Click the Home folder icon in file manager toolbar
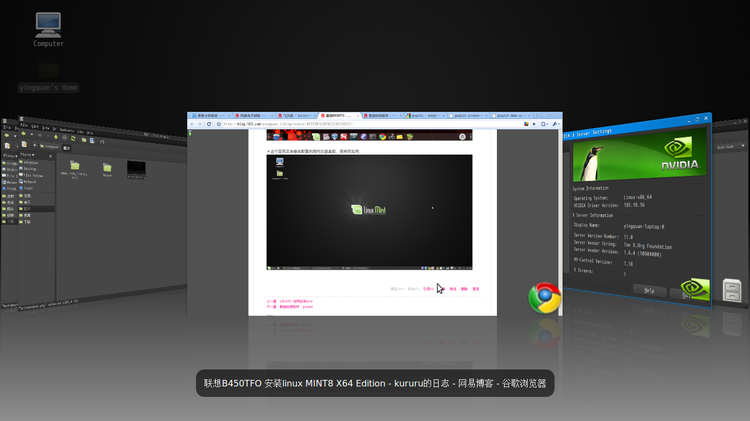The width and height of the screenshot is (750, 421). click(84, 140)
